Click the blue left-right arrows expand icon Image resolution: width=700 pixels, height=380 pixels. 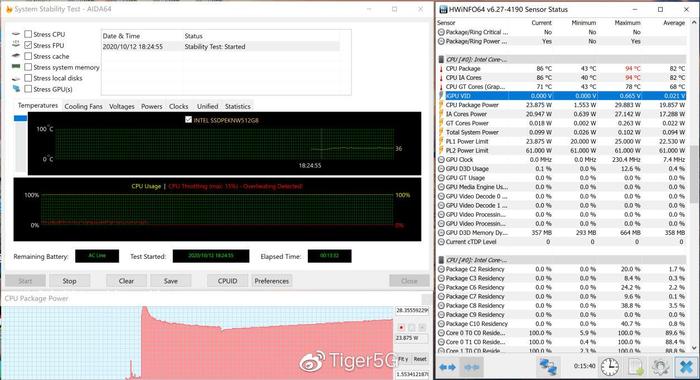pos(447,367)
